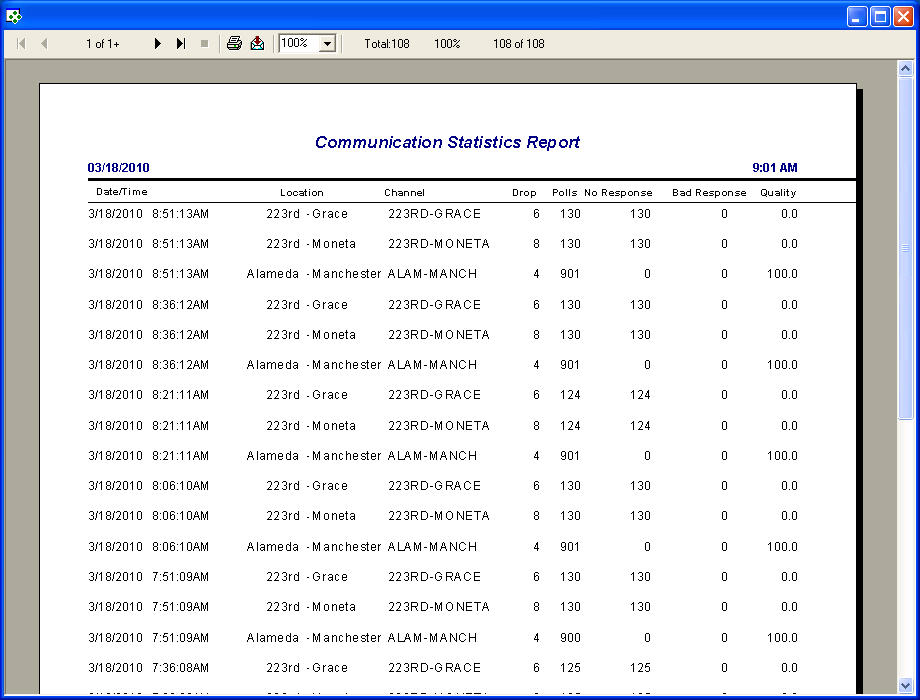
Task: Select the Communication Statistics Report title
Action: 447,142
